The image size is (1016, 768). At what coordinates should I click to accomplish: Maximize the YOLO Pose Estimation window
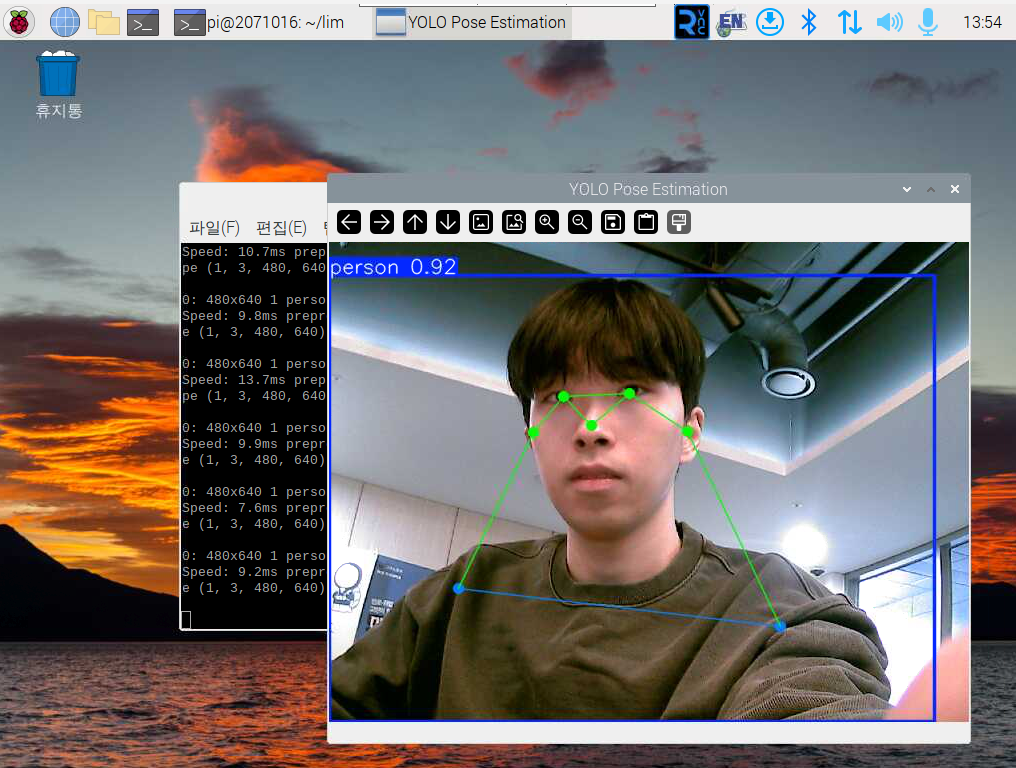pos(931,189)
